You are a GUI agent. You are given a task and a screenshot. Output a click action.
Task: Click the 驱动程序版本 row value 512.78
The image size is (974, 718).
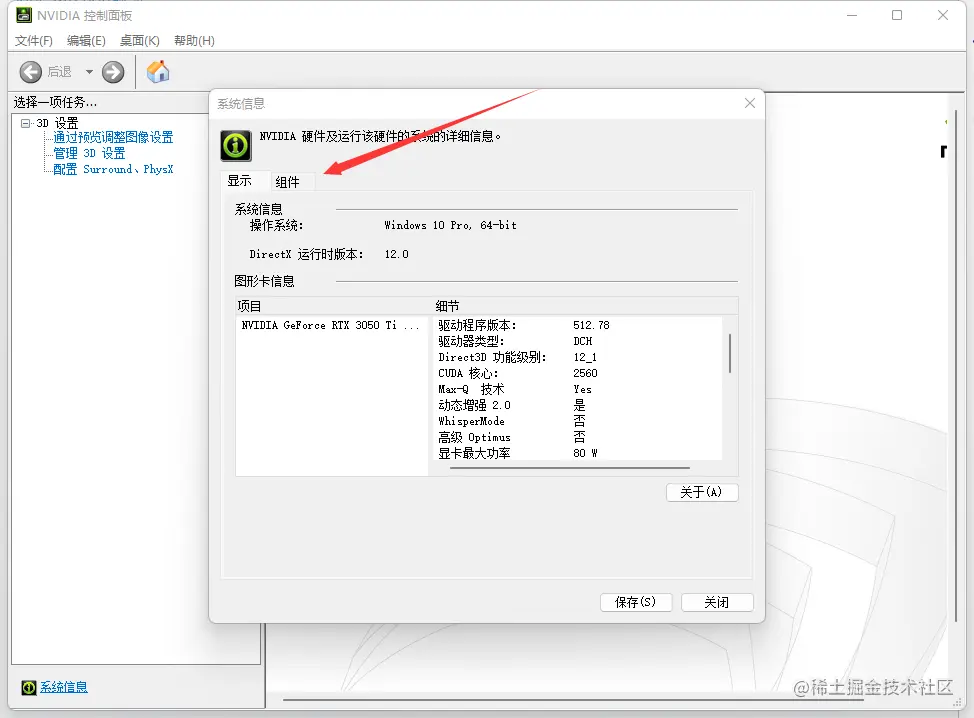[591, 325]
